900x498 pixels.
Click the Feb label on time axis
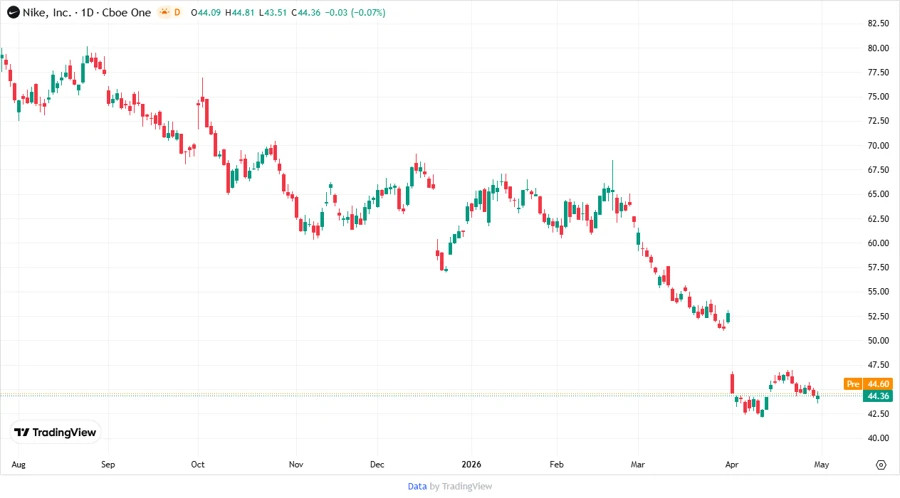click(556, 464)
